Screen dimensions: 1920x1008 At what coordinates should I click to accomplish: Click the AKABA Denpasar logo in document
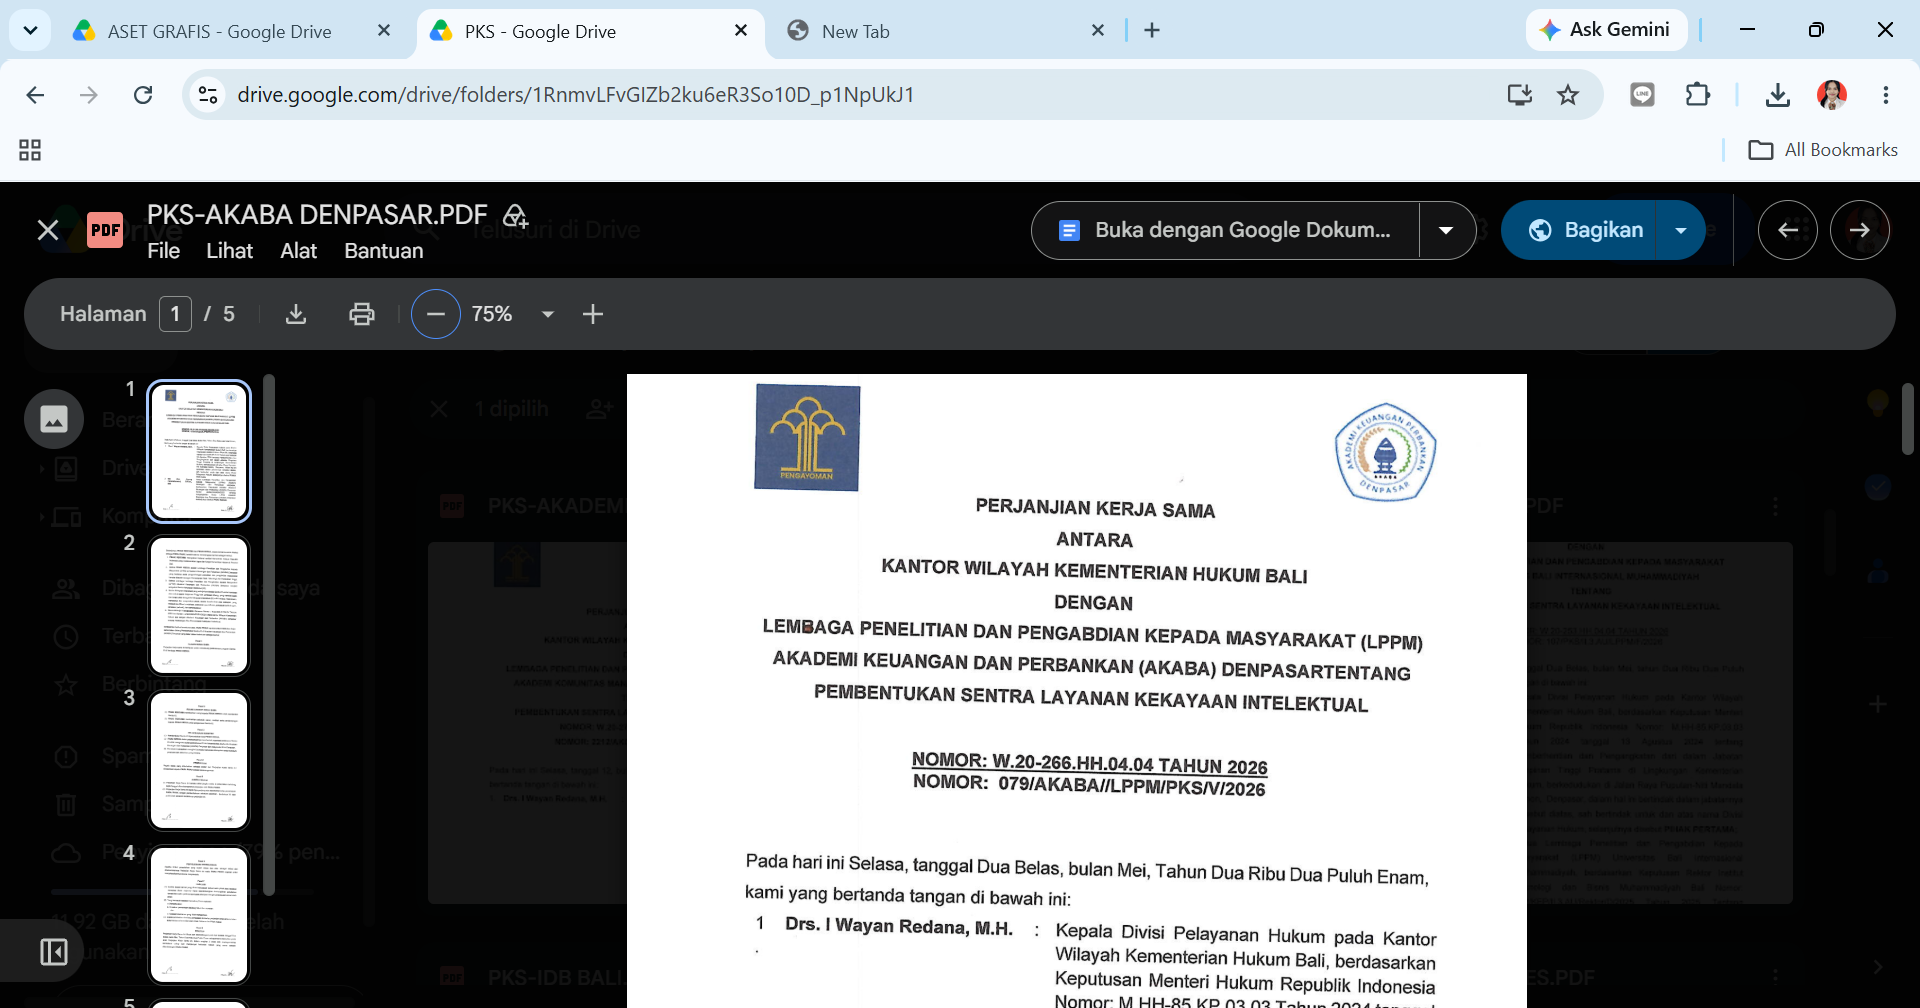[1385, 452]
